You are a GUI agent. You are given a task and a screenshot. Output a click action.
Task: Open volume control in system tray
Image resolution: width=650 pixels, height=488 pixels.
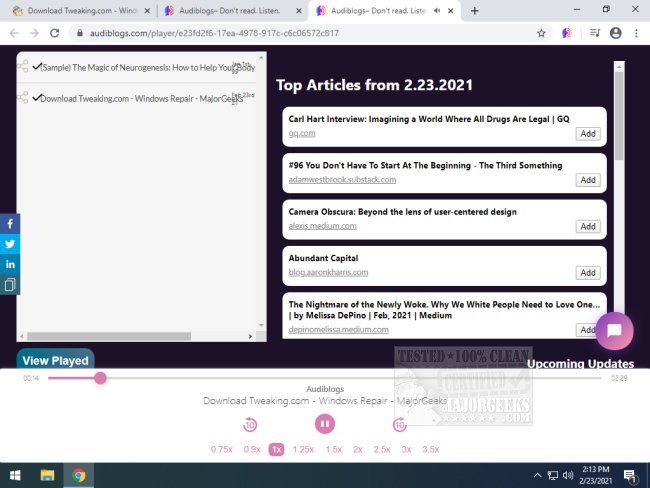point(568,475)
